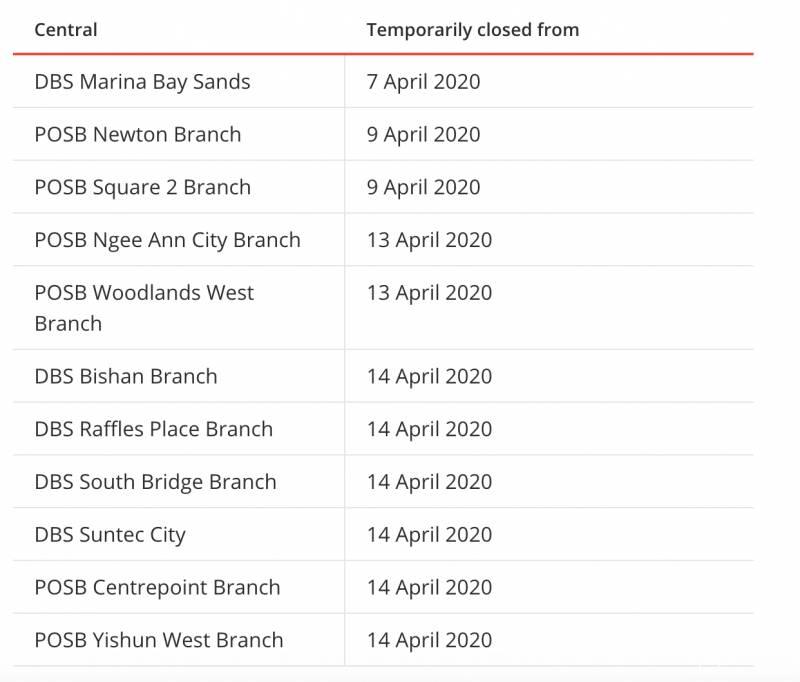800x682 pixels.
Task: Click the DBS Suntec City name
Action: 110,535
